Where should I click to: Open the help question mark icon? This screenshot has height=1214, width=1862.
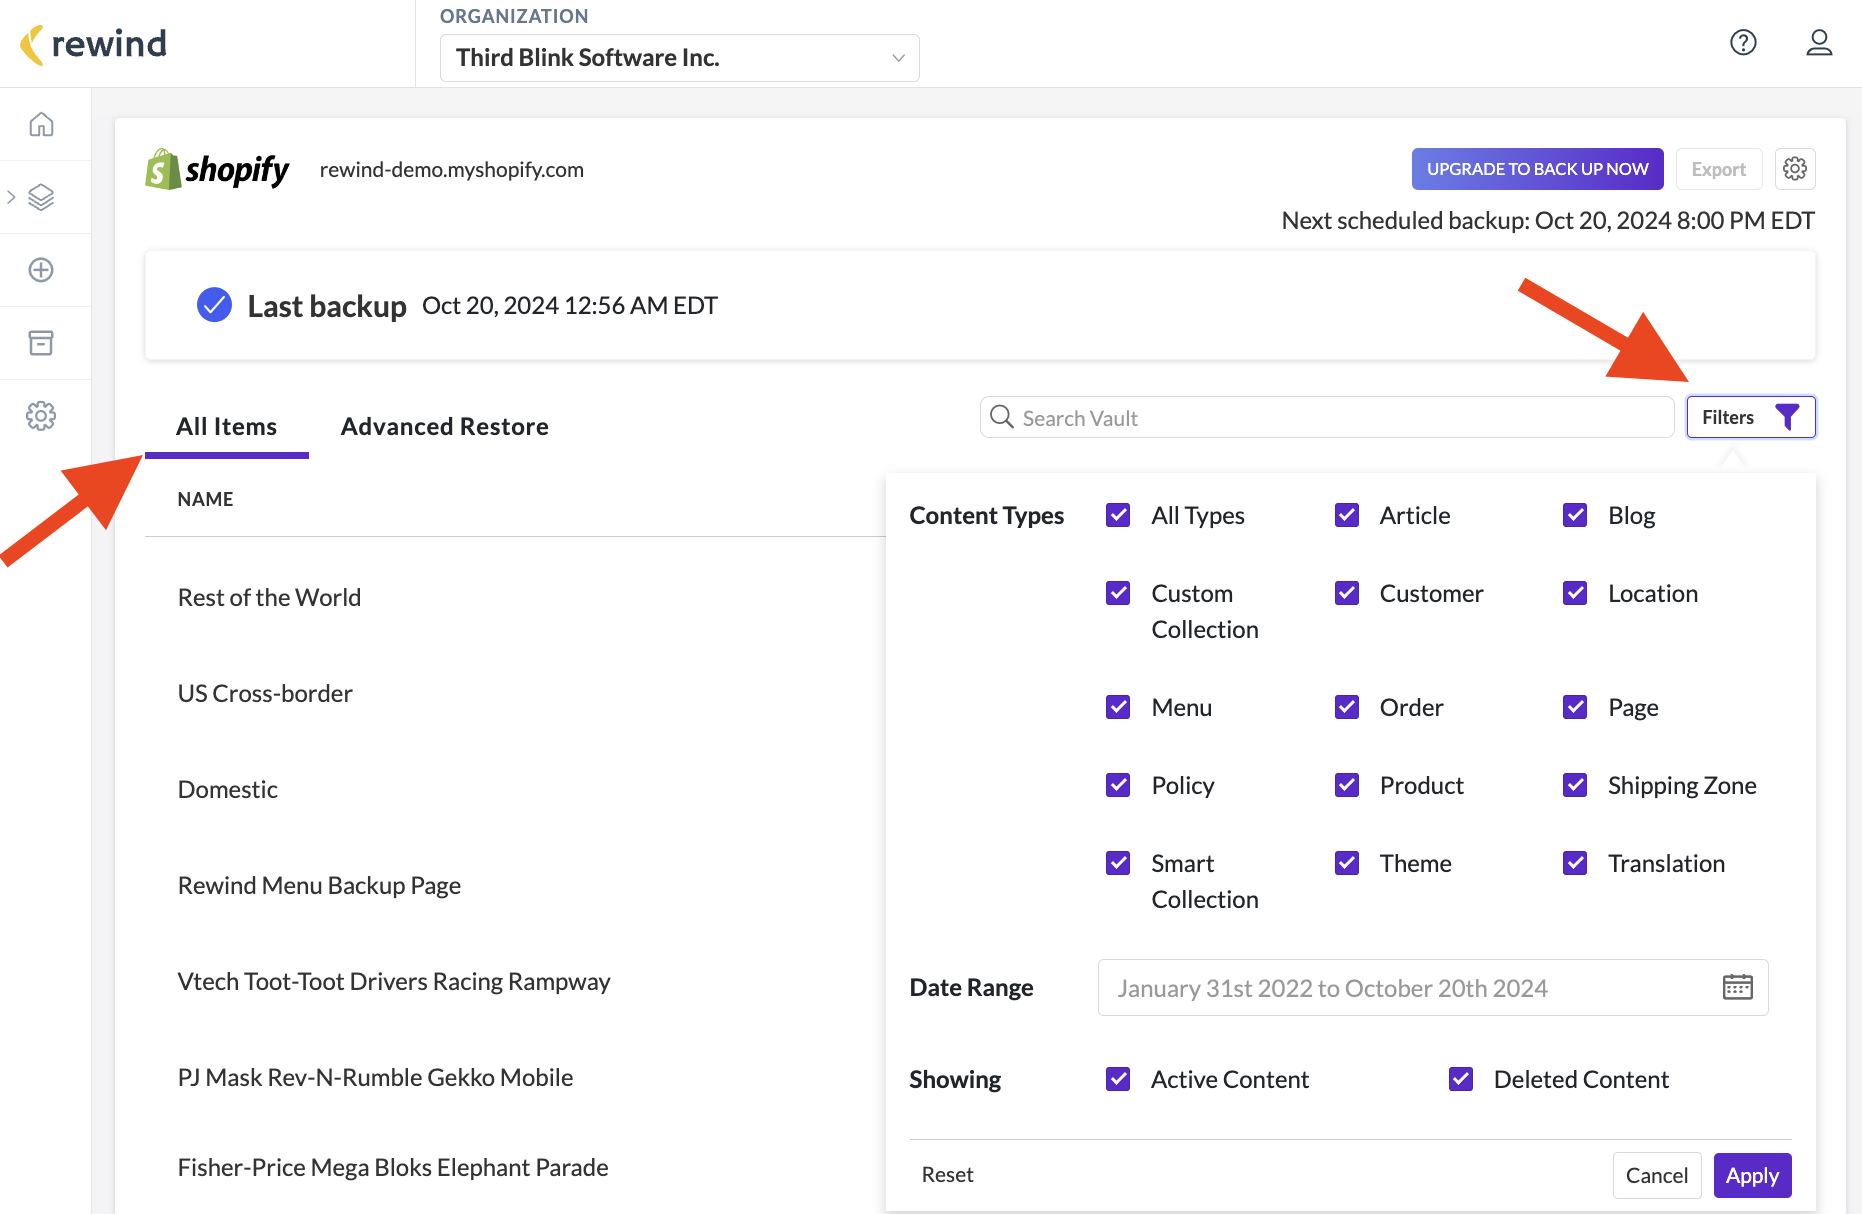[x=1743, y=42]
